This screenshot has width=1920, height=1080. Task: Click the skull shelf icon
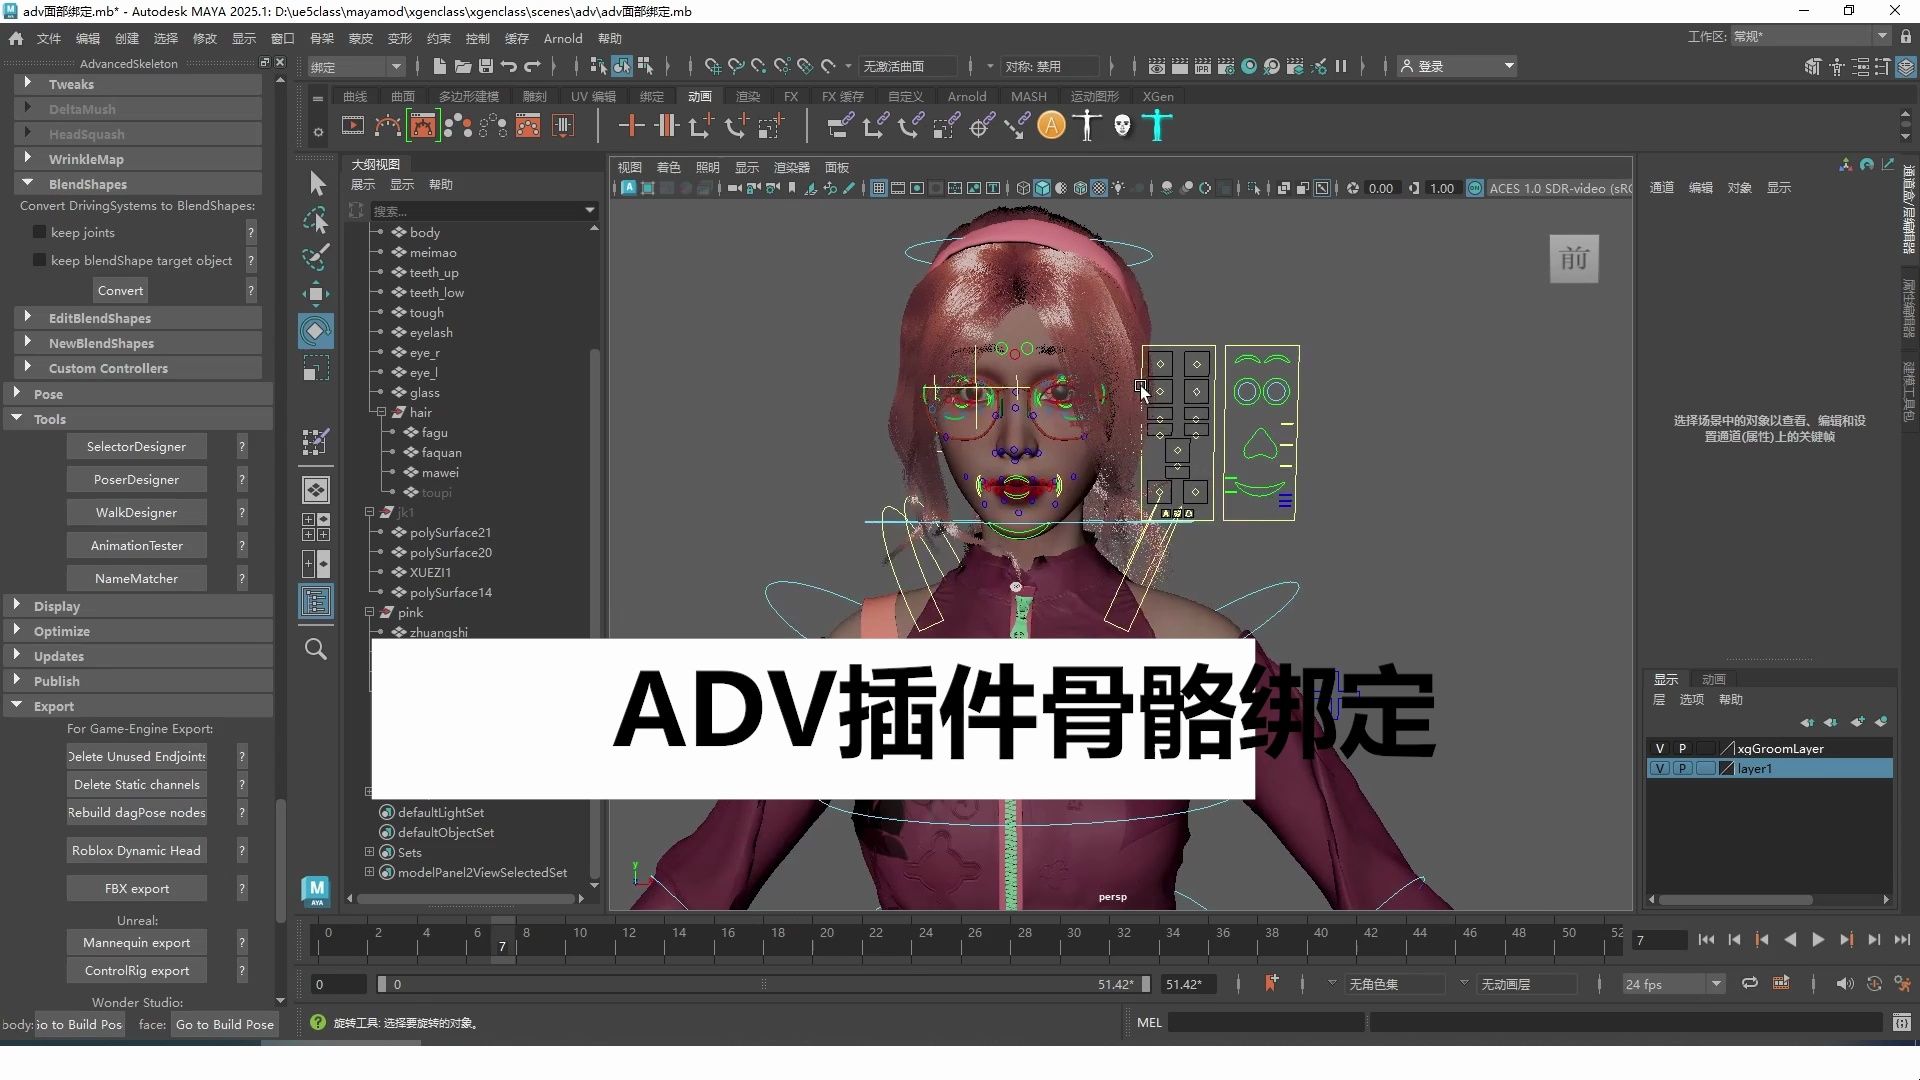[x=1122, y=126]
